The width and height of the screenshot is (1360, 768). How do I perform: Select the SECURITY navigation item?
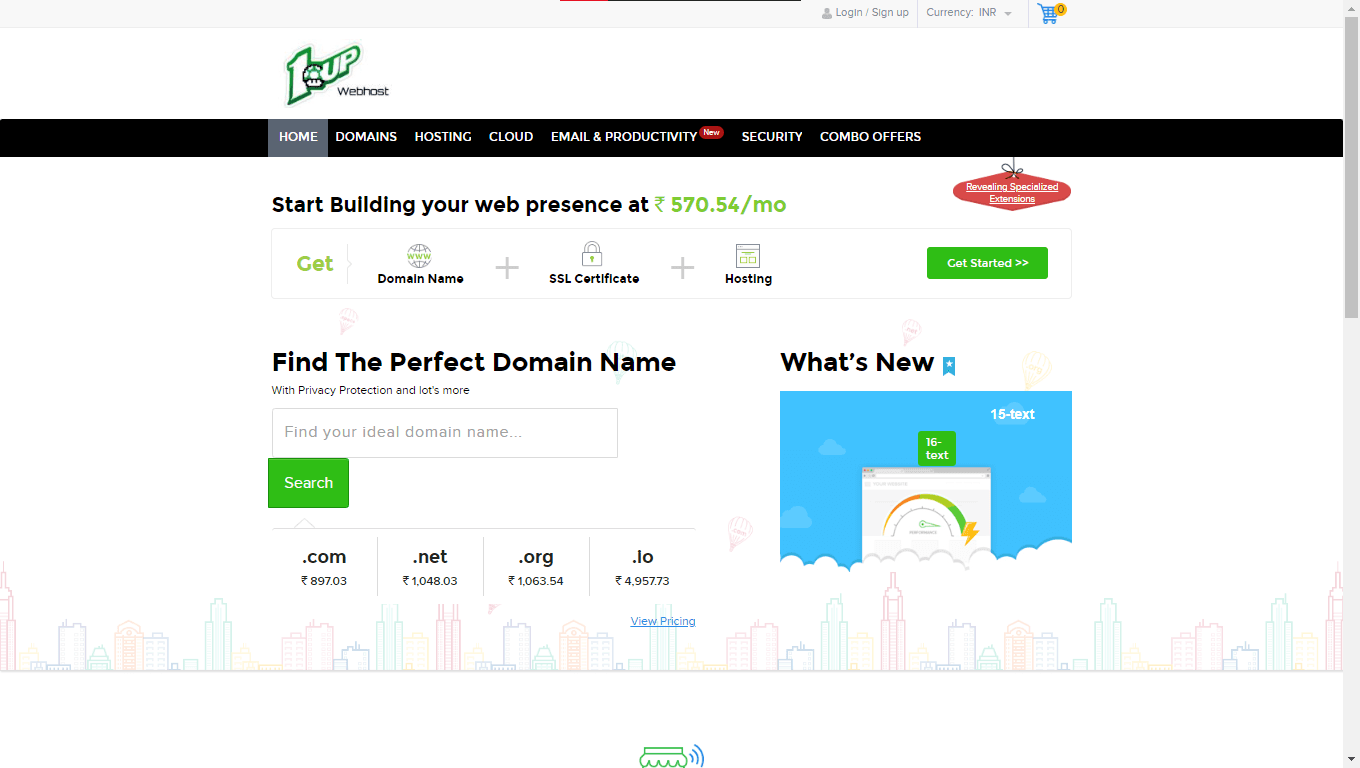click(x=771, y=137)
